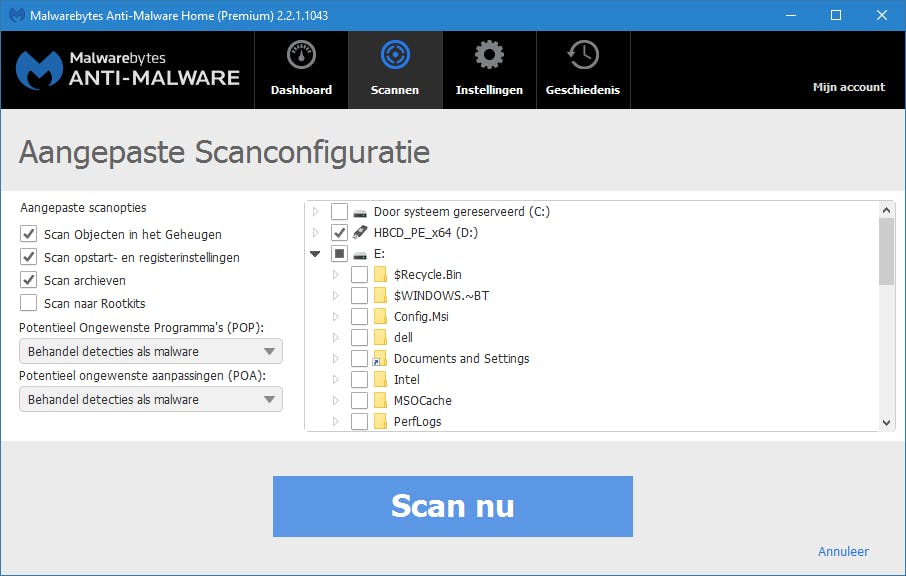Screen dimensions: 906x576
Task: Click the Intel folder icon
Action: 380,380
